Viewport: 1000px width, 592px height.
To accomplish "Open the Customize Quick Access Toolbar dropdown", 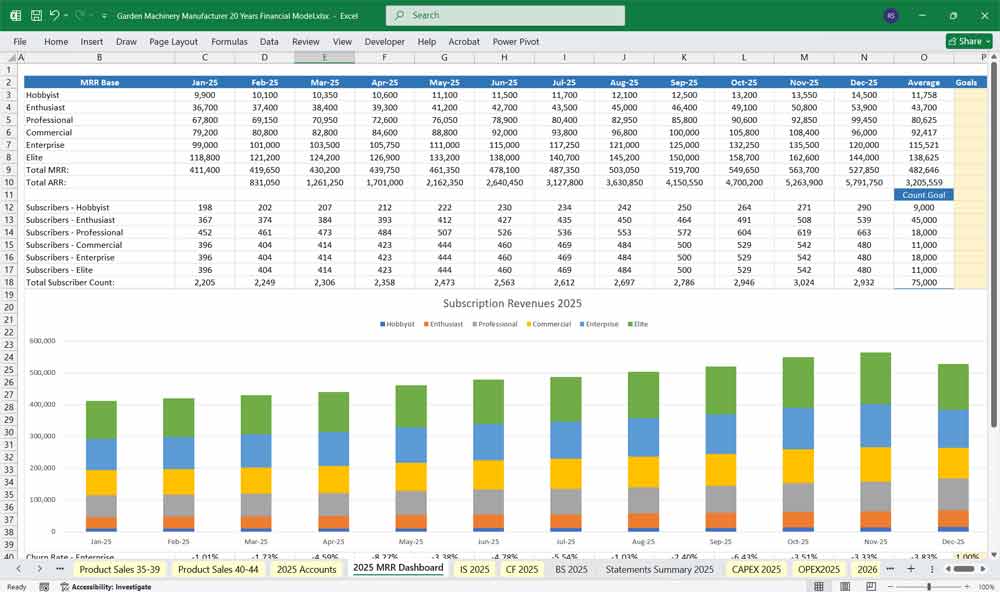I will [x=104, y=14].
